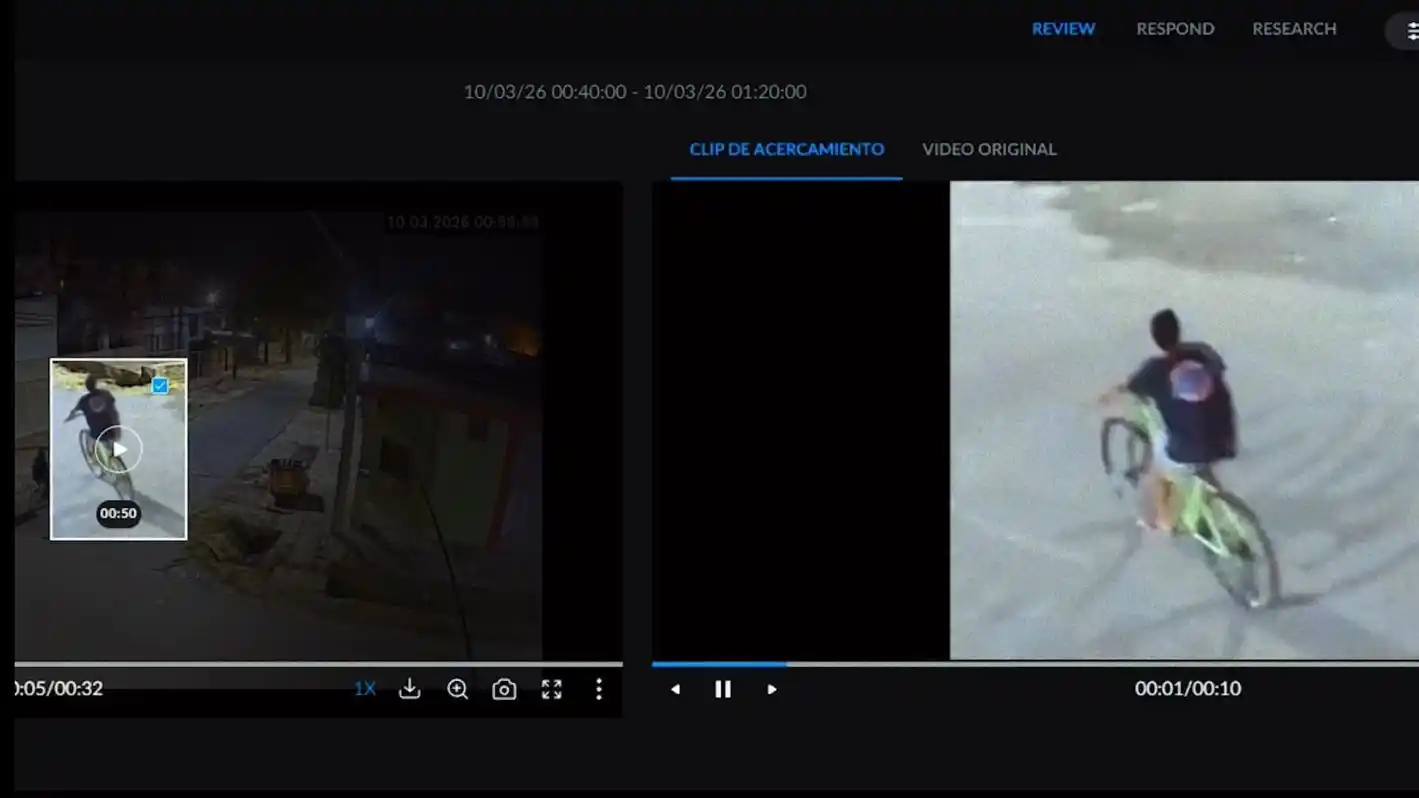The width and height of the screenshot is (1419, 798).
Task: Open the three-dot options menu on the player
Action: pyautogui.click(x=598, y=689)
